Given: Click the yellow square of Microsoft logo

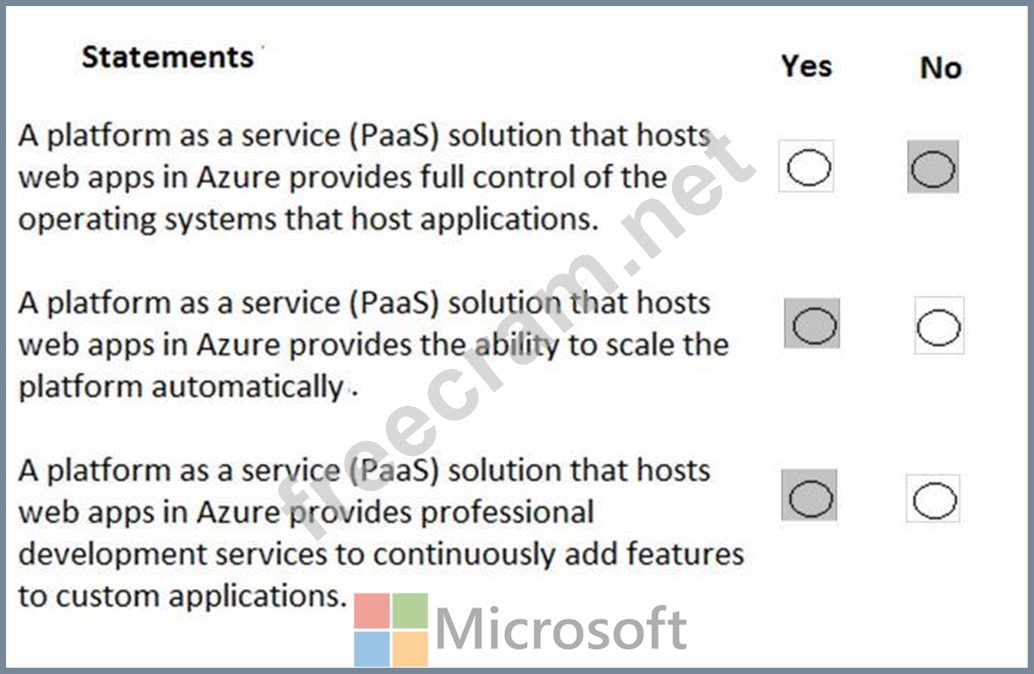Looking at the screenshot, I should (x=410, y=649).
